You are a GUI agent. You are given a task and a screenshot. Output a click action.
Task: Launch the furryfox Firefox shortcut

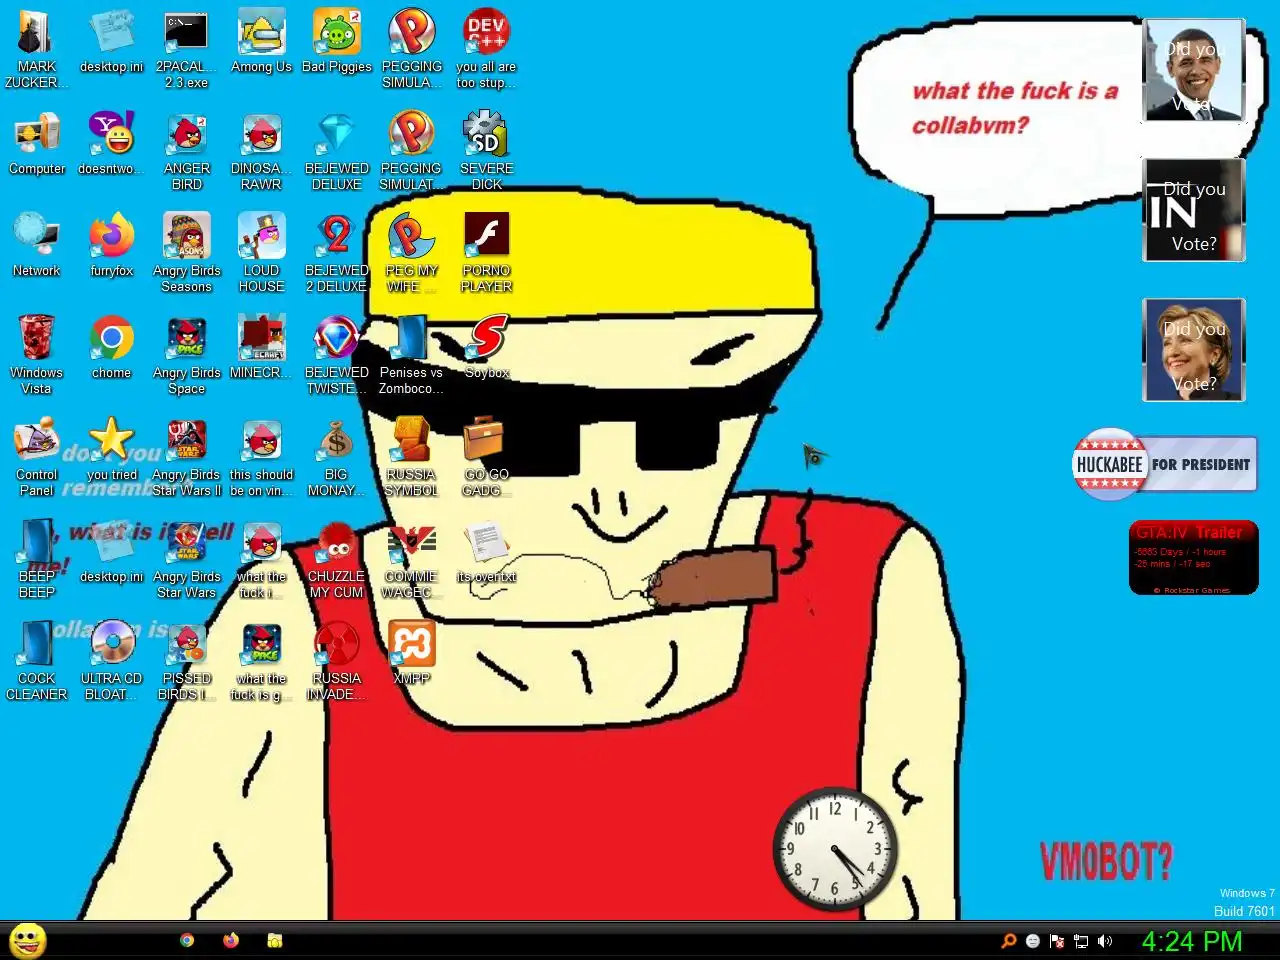pos(112,246)
